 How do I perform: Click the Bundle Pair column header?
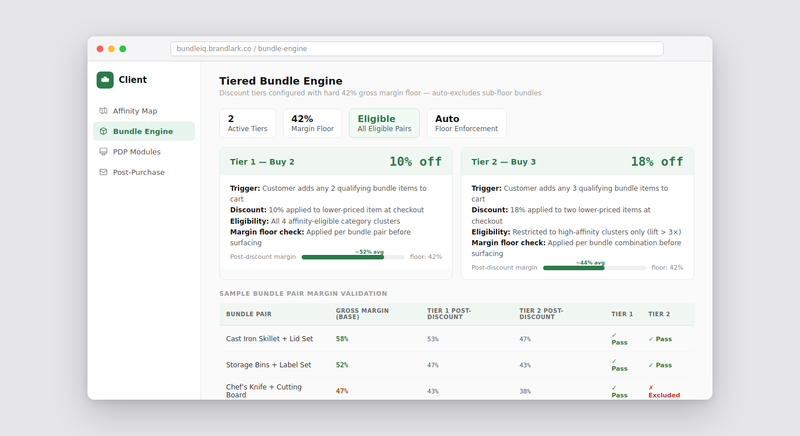(x=248, y=314)
